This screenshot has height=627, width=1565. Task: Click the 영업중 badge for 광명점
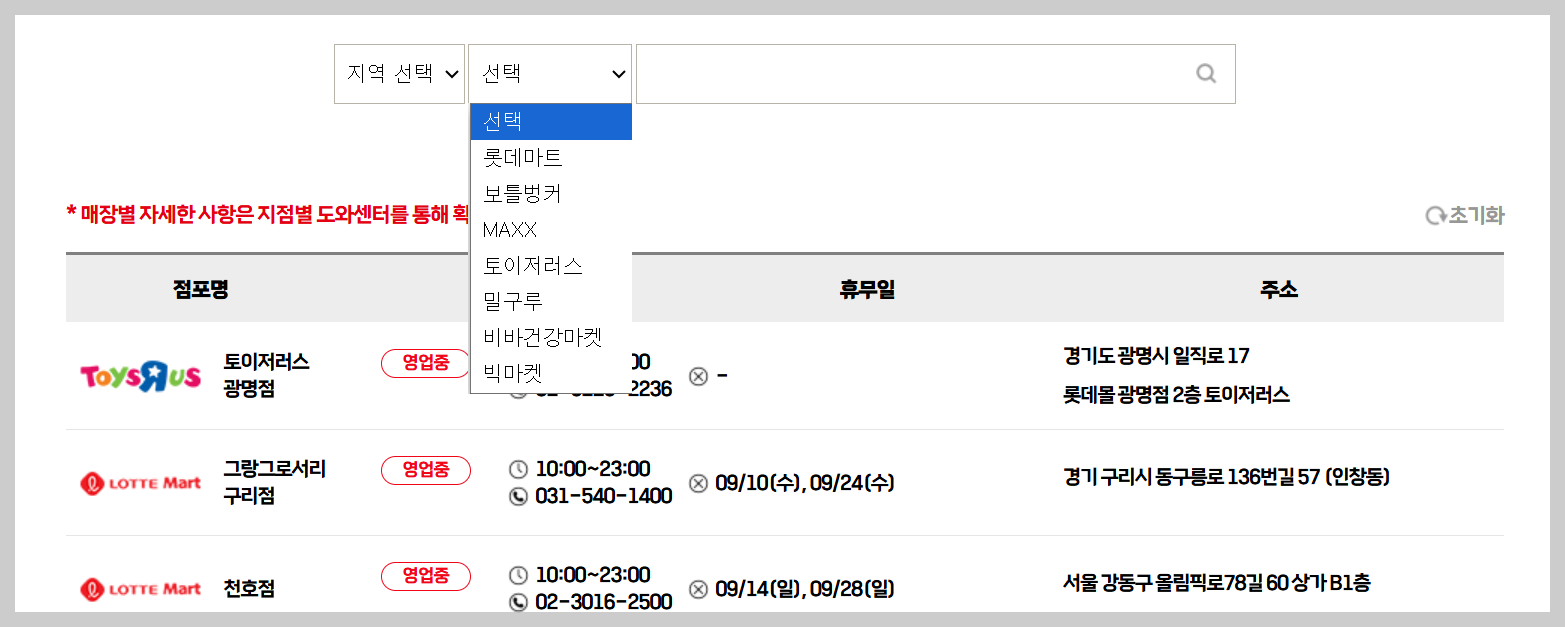click(x=426, y=363)
